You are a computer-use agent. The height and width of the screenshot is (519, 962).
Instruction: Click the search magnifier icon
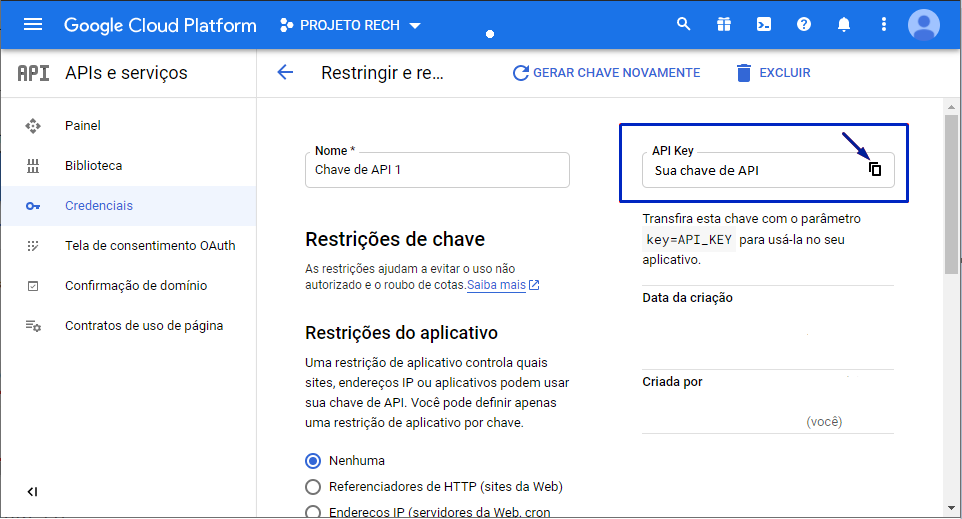683,25
